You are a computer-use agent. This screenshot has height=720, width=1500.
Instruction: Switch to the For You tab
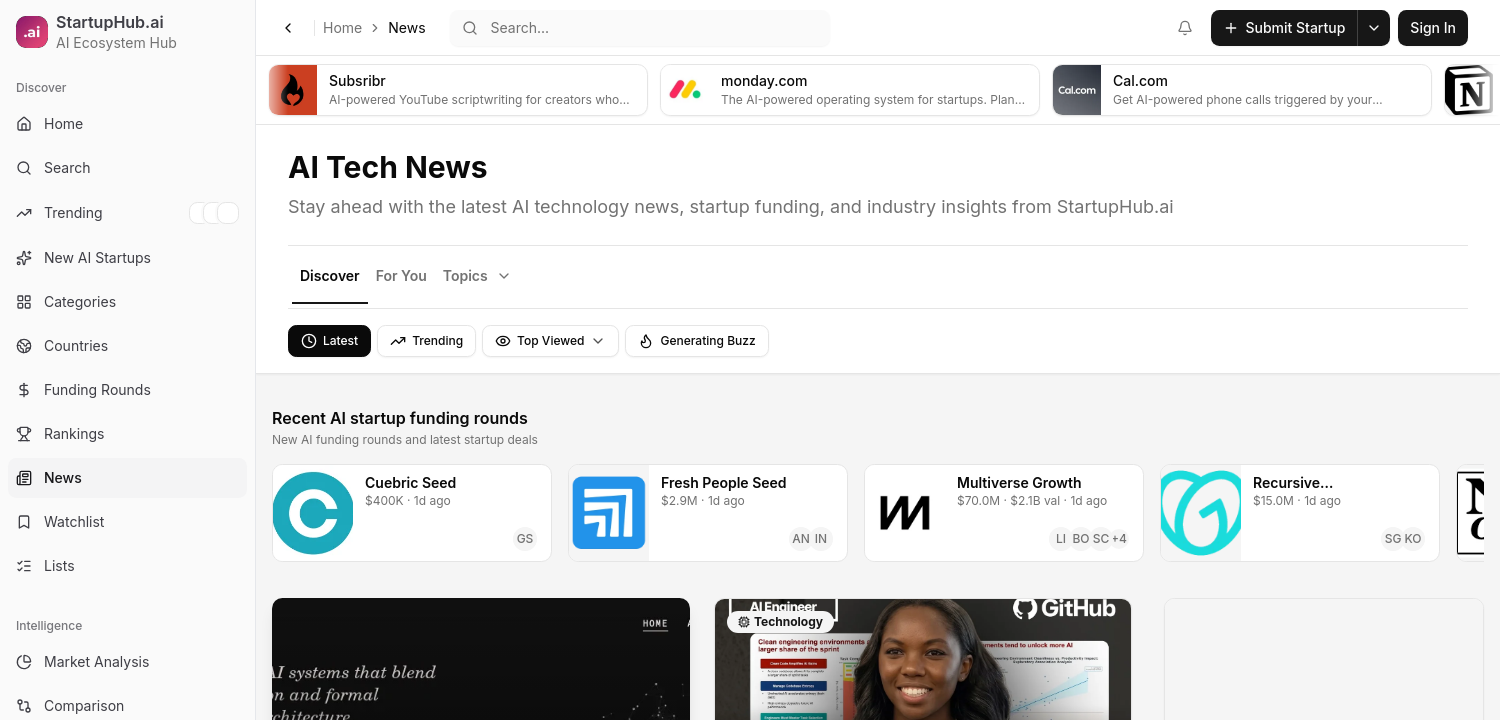click(x=401, y=276)
